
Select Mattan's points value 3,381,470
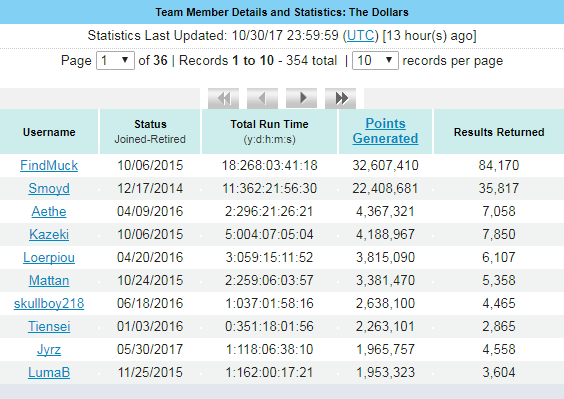pos(385,281)
